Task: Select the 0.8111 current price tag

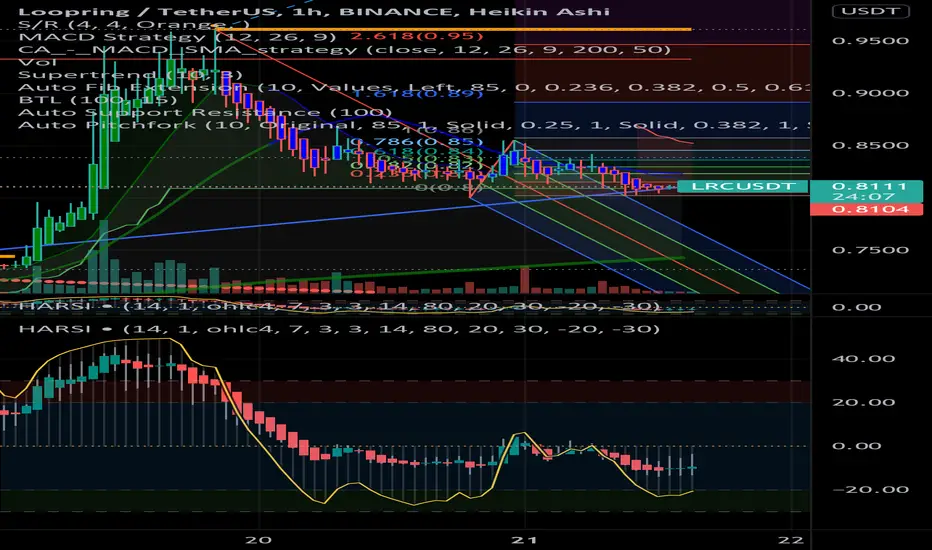Action: pyautogui.click(x=867, y=186)
